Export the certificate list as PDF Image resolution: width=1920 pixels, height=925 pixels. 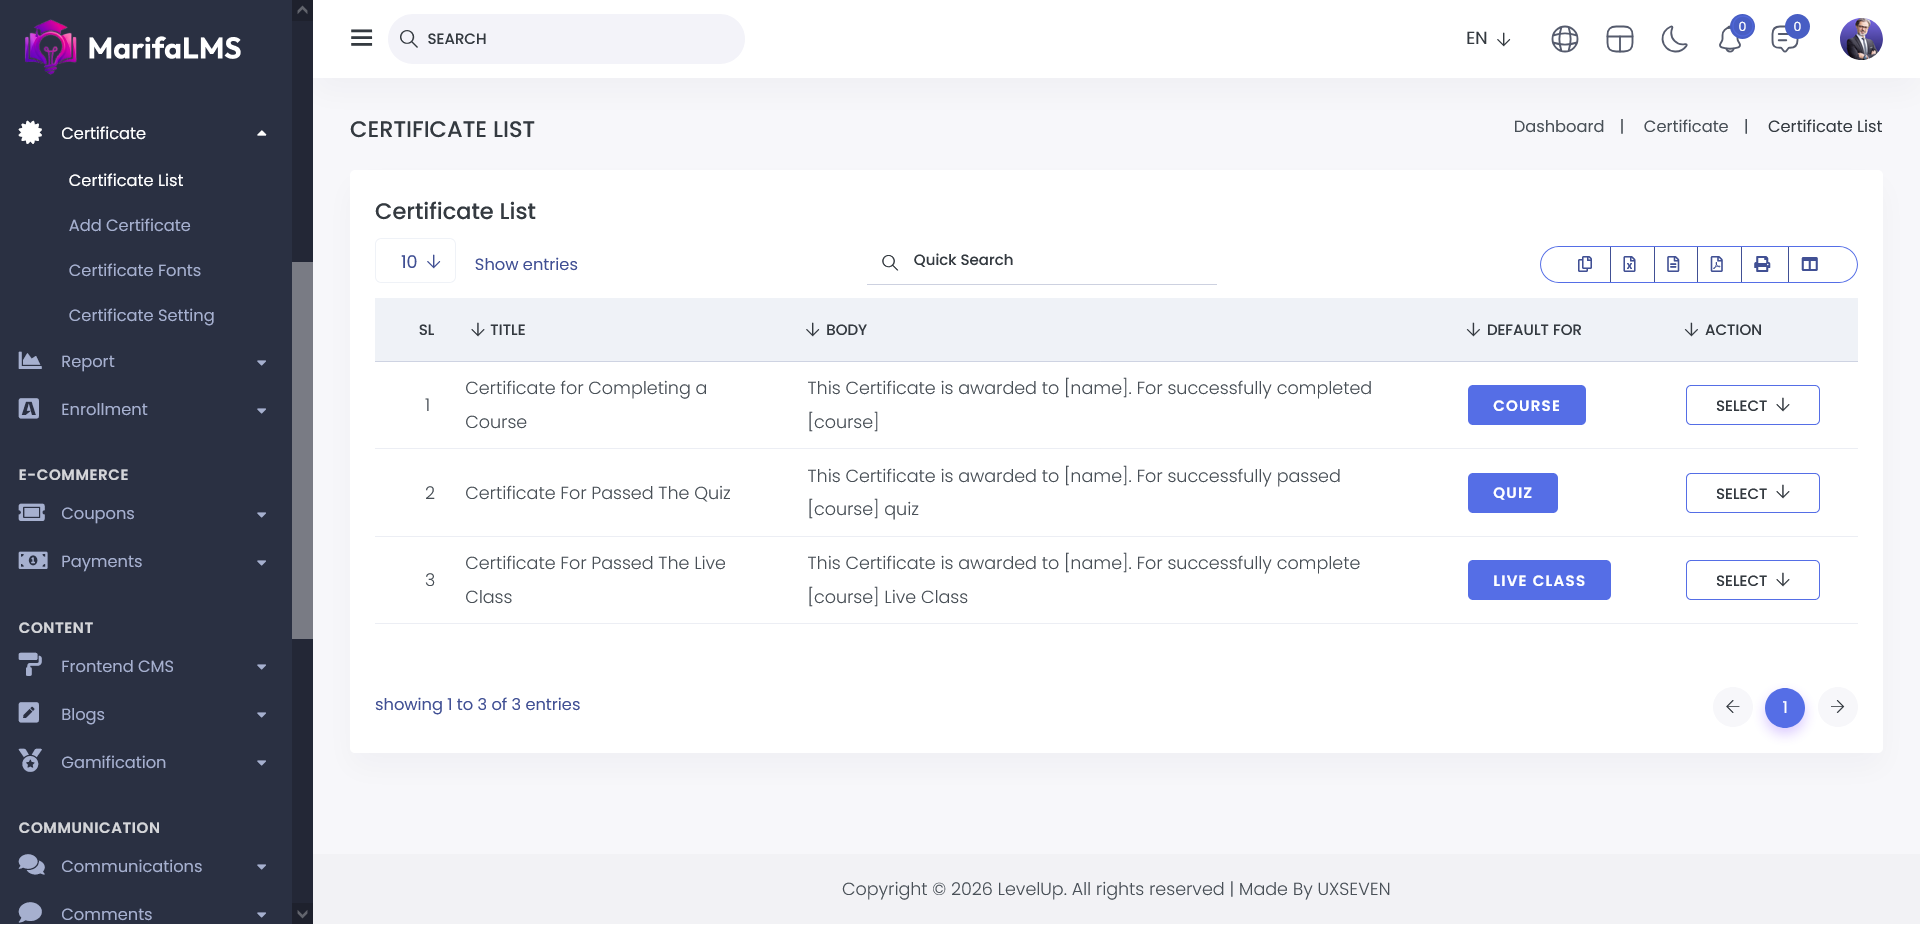tap(1717, 264)
